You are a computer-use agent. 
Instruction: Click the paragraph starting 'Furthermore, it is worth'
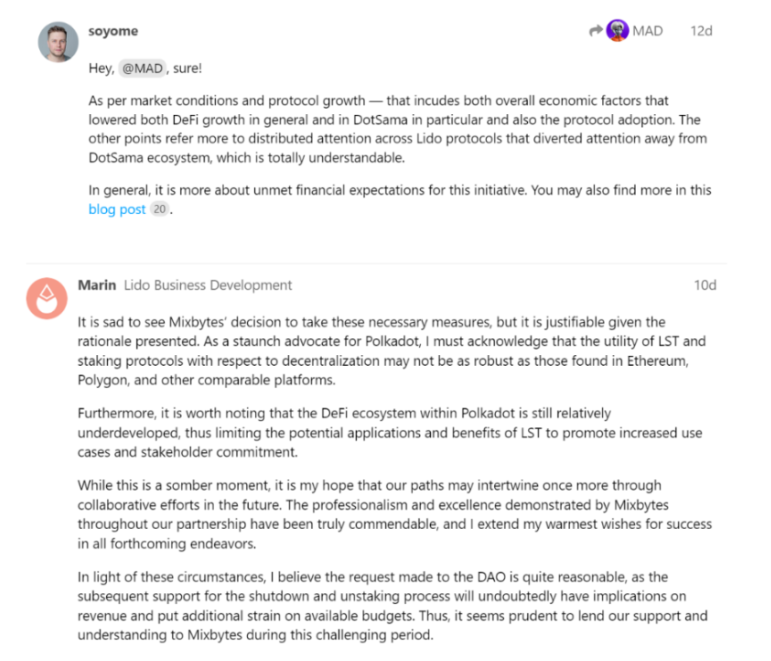click(390, 432)
